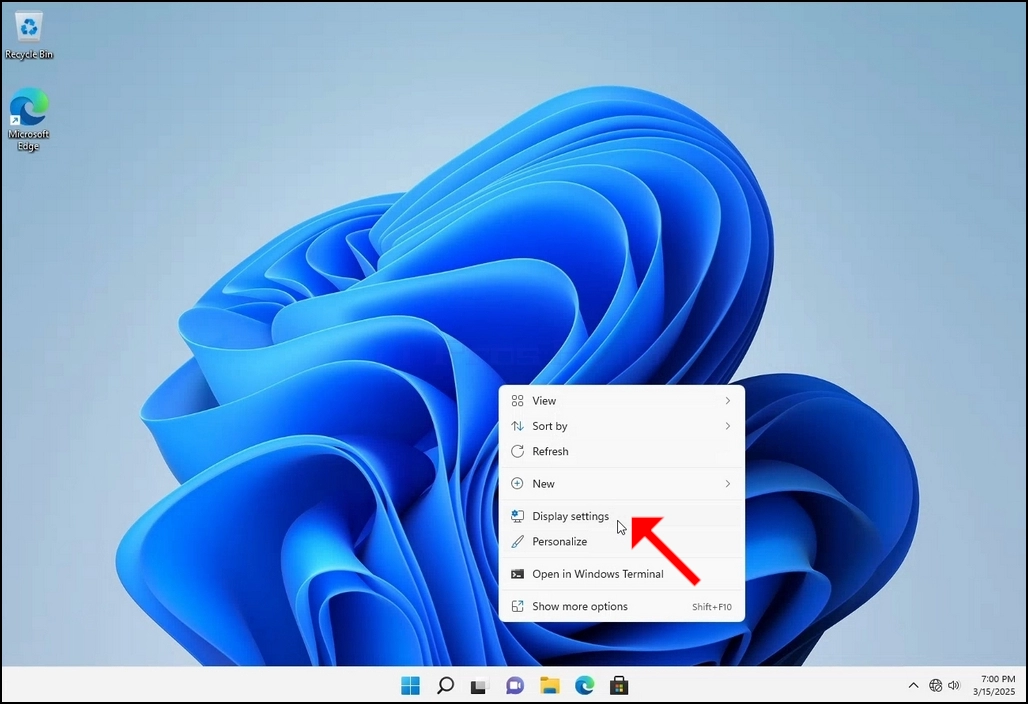The height and width of the screenshot is (704, 1028).
Task: Expand the View submenu
Action: pyautogui.click(x=622, y=401)
